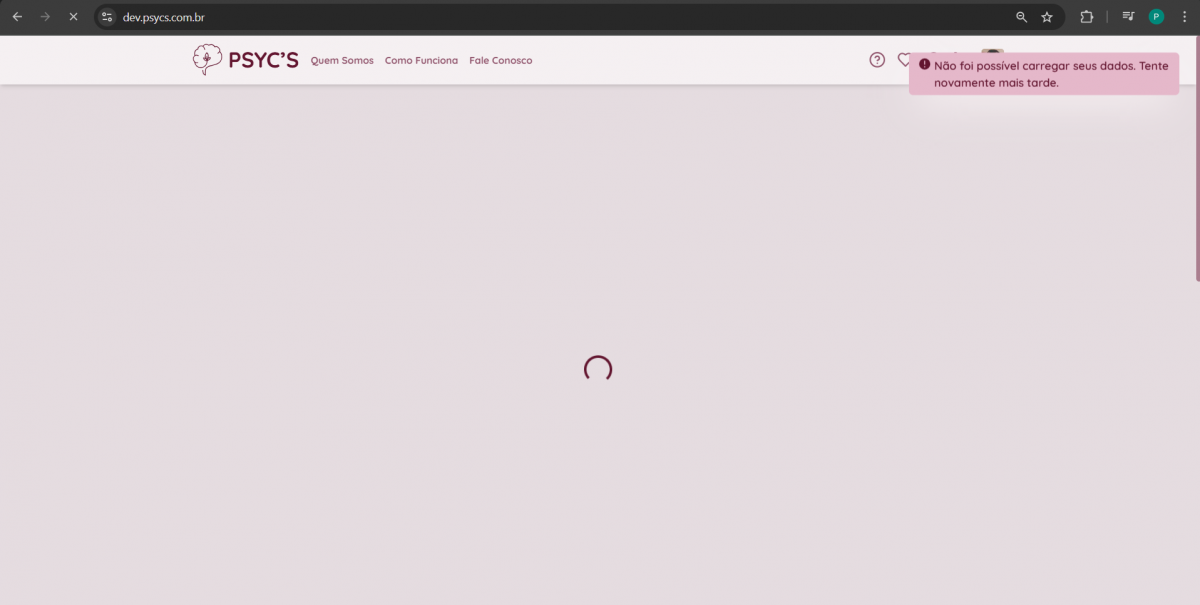Image resolution: width=1200 pixels, height=605 pixels.
Task: Open the Fale Conosco link
Action: (x=501, y=61)
